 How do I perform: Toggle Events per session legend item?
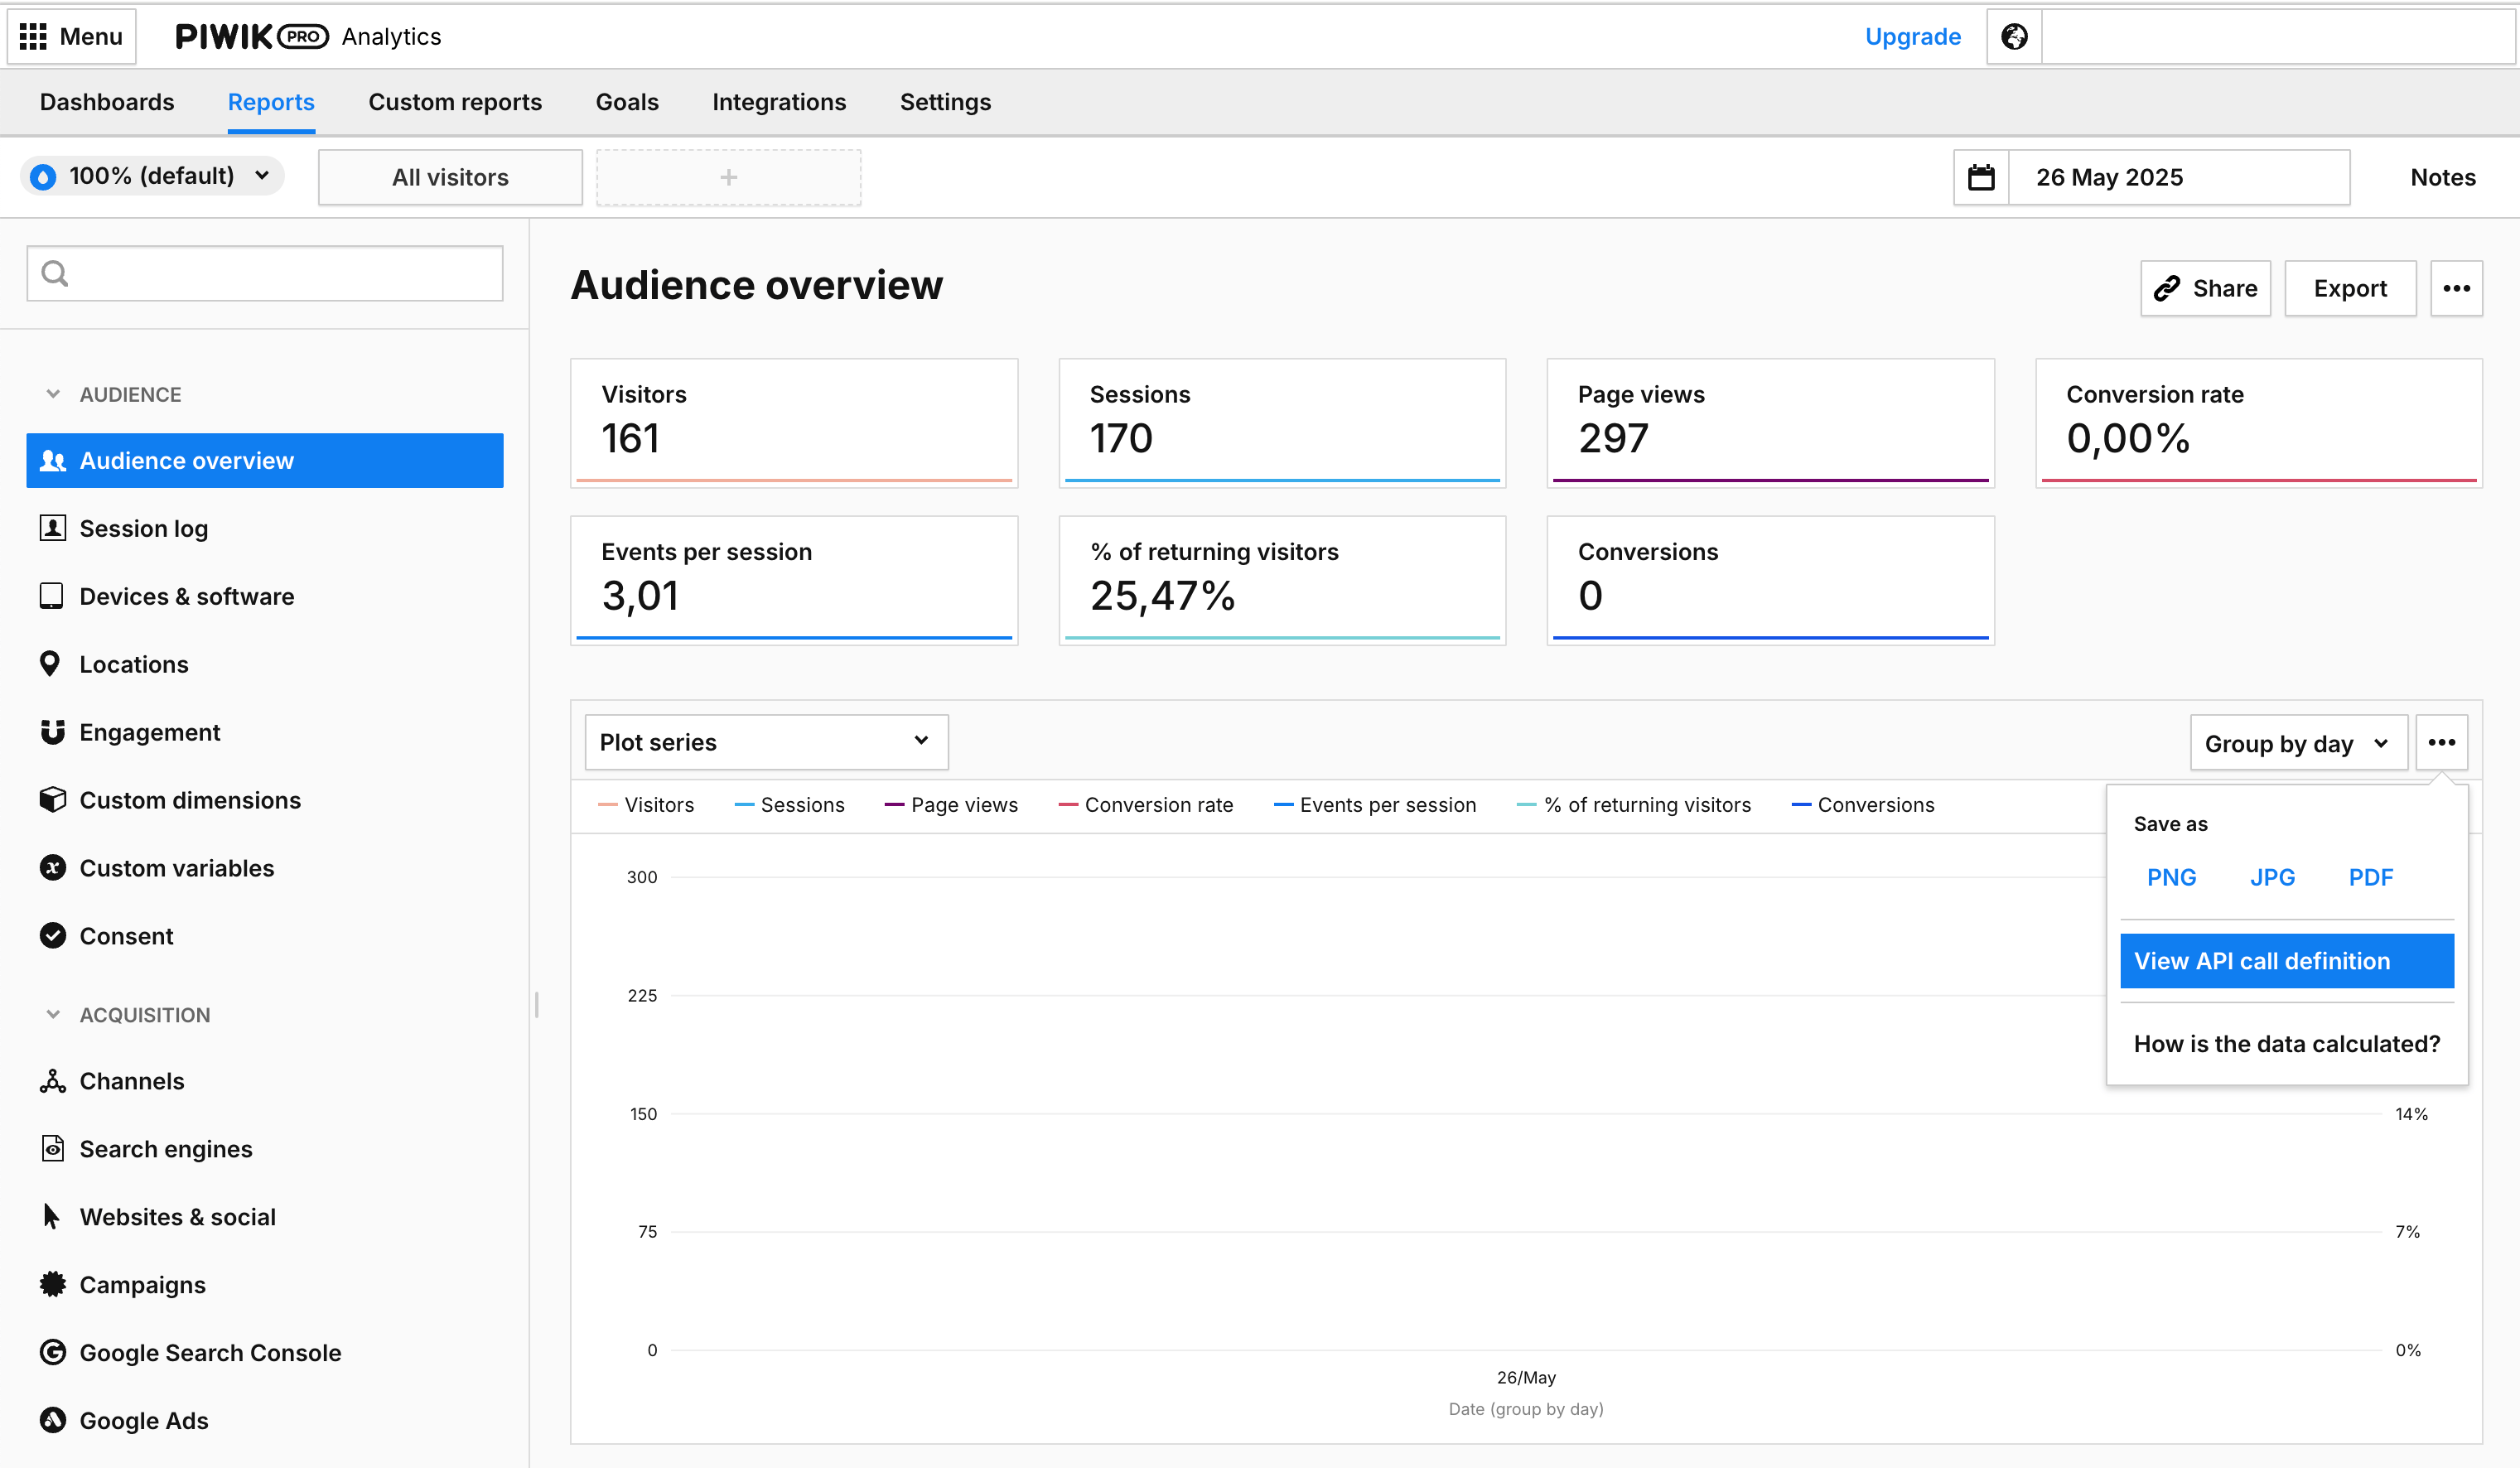(x=1374, y=806)
